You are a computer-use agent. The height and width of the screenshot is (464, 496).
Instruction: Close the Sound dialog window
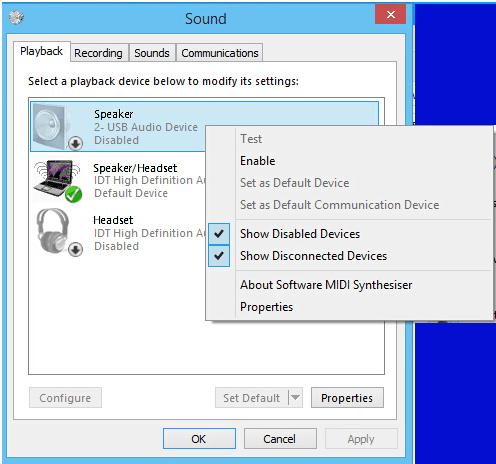pos(391,14)
